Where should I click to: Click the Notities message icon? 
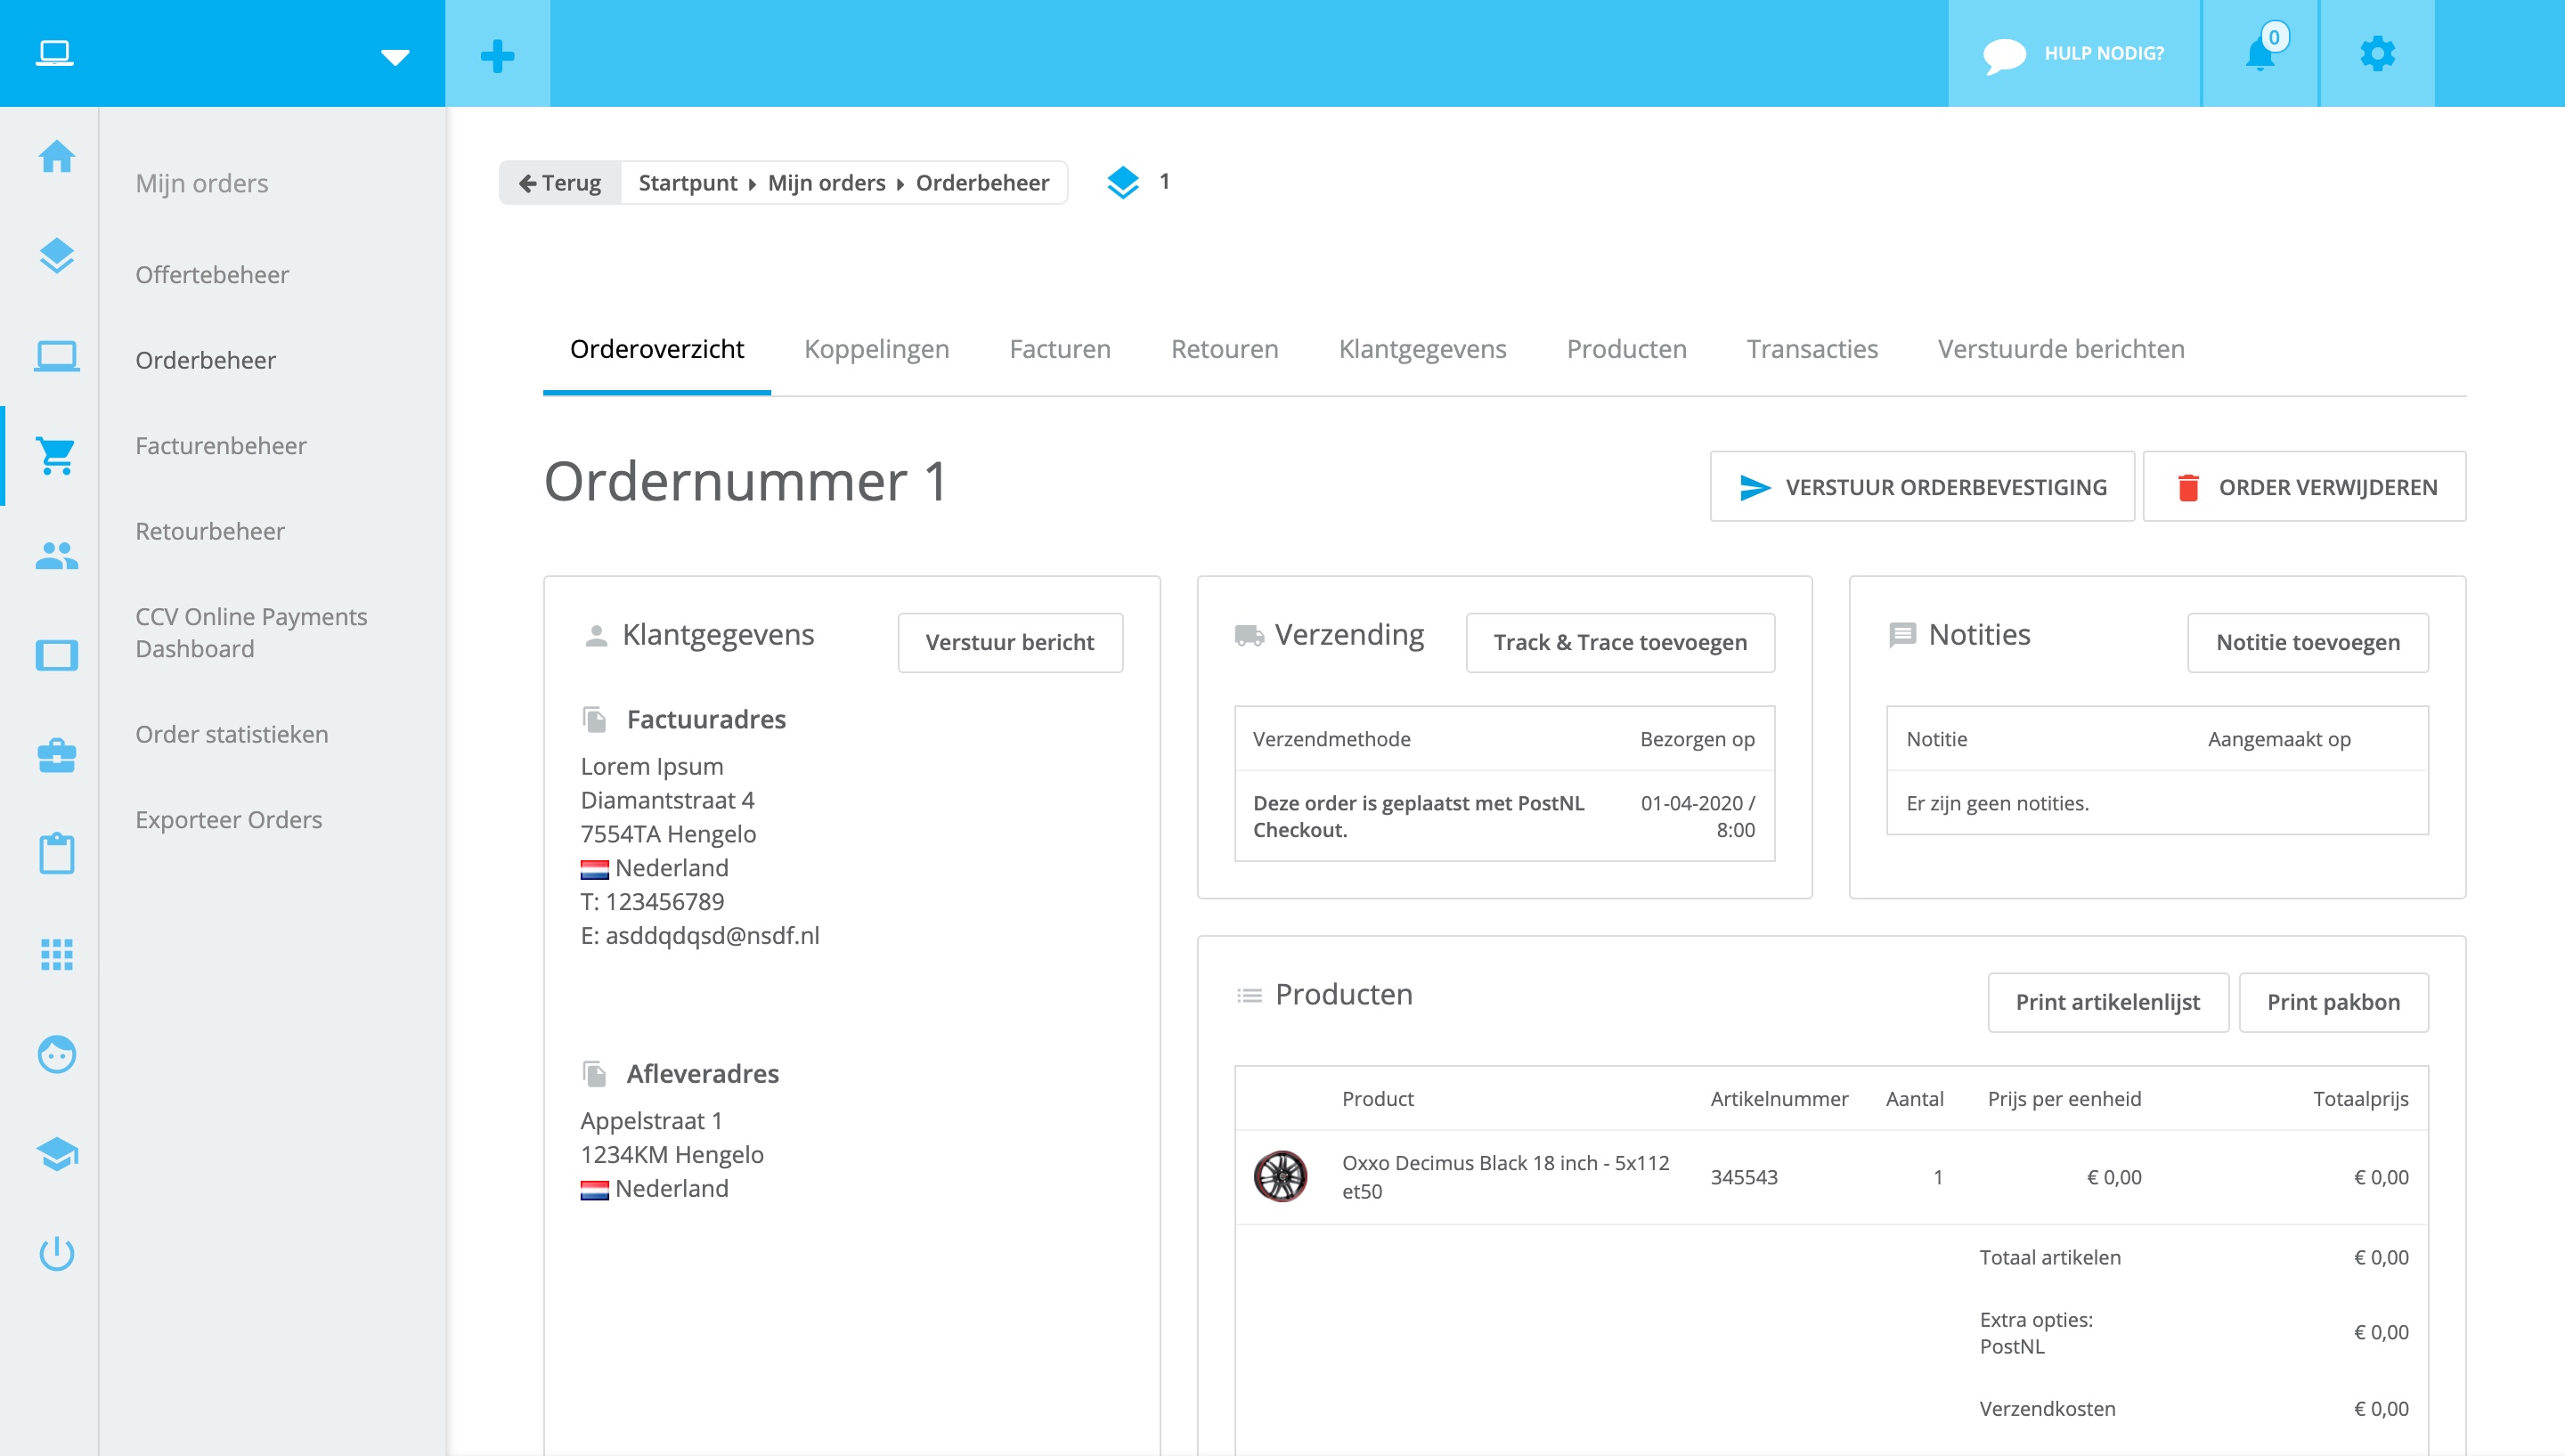coord(1902,635)
